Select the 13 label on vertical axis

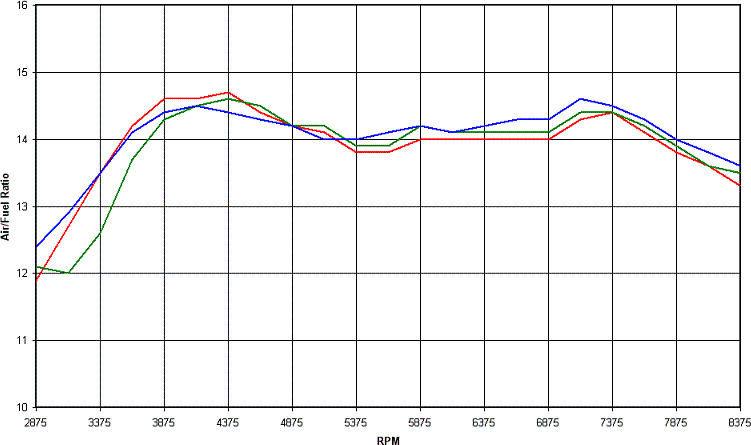click(x=23, y=206)
